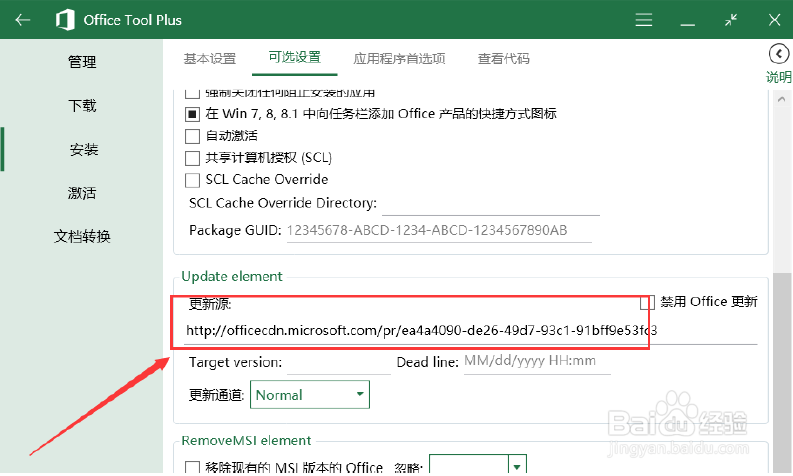Tick the SCL Cache Override checkbox
Viewport: 793px width, 476px height.
tap(192, 180)
